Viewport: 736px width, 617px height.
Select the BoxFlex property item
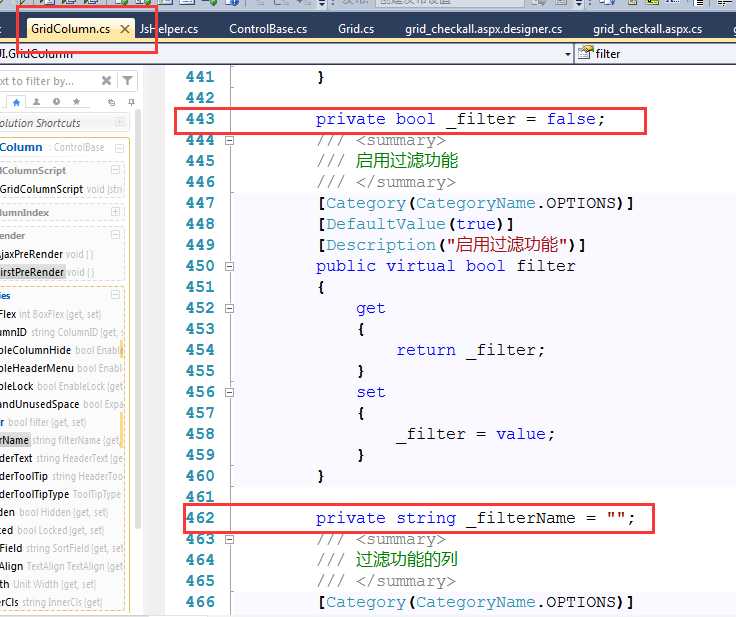(51, 314)
